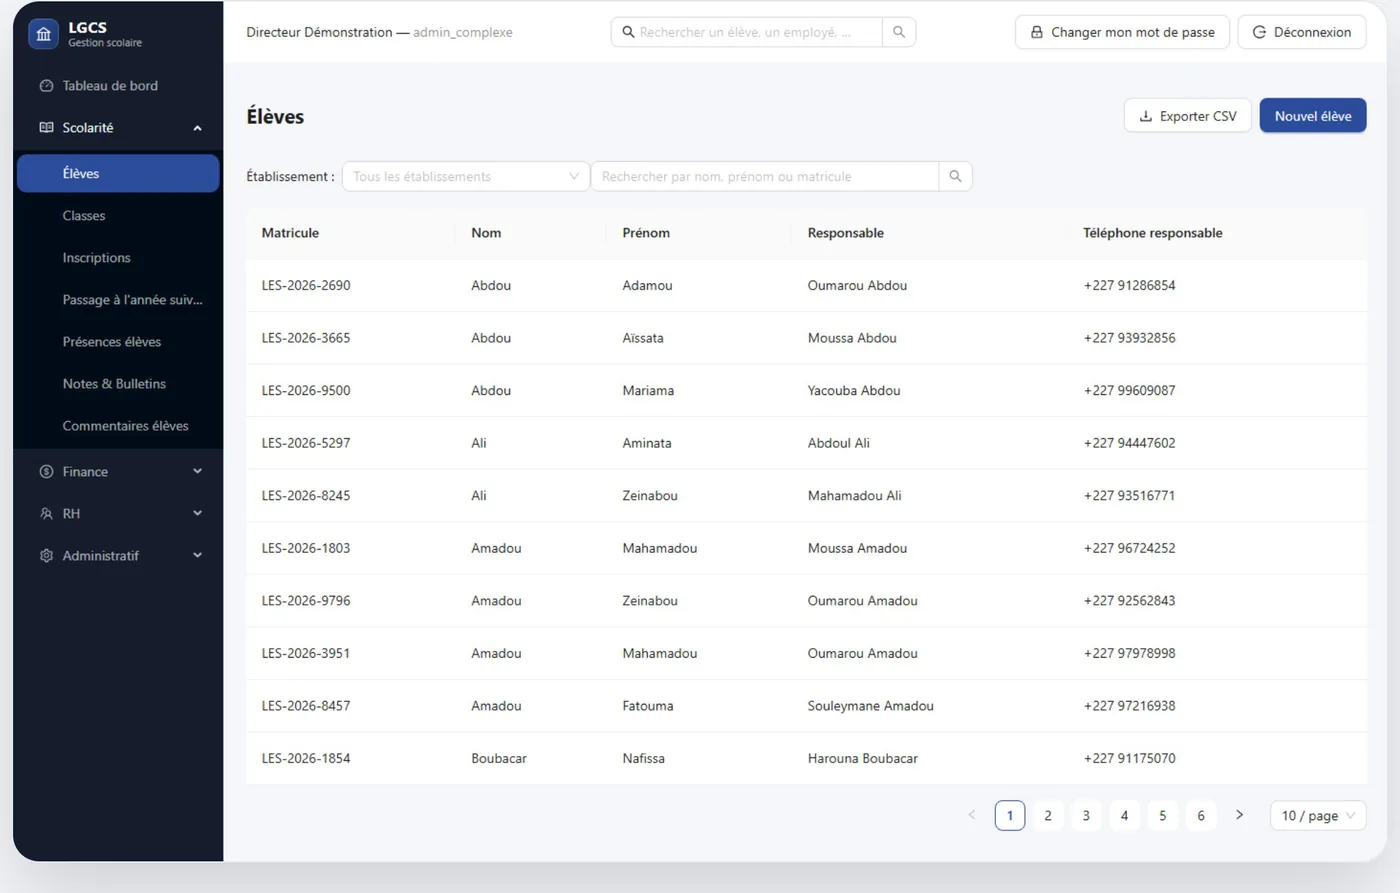Open the 10 / page size selector

click(x=1318, y=816)
